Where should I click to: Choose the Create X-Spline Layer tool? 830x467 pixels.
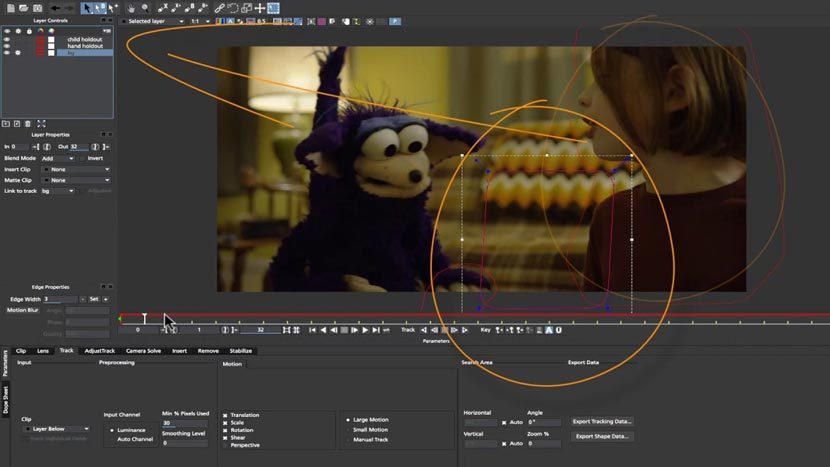point(163,8)
